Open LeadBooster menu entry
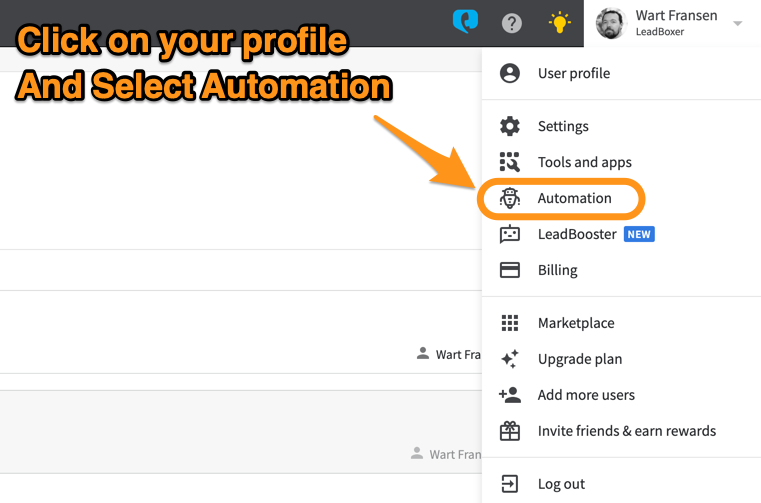Screen dimensions: 761x503 click(x=577, y=234)
